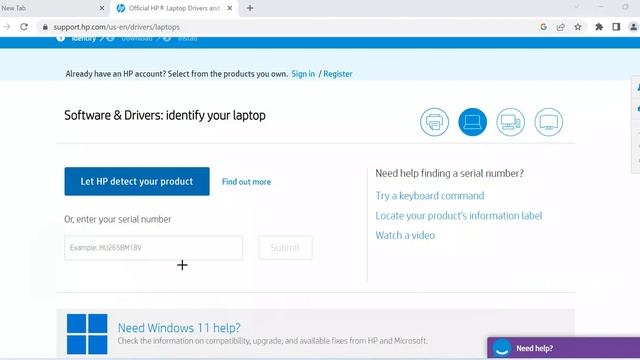Click Let HP detect your product
Viewport: 640px width, 360px height.
[x=137, y=181]
